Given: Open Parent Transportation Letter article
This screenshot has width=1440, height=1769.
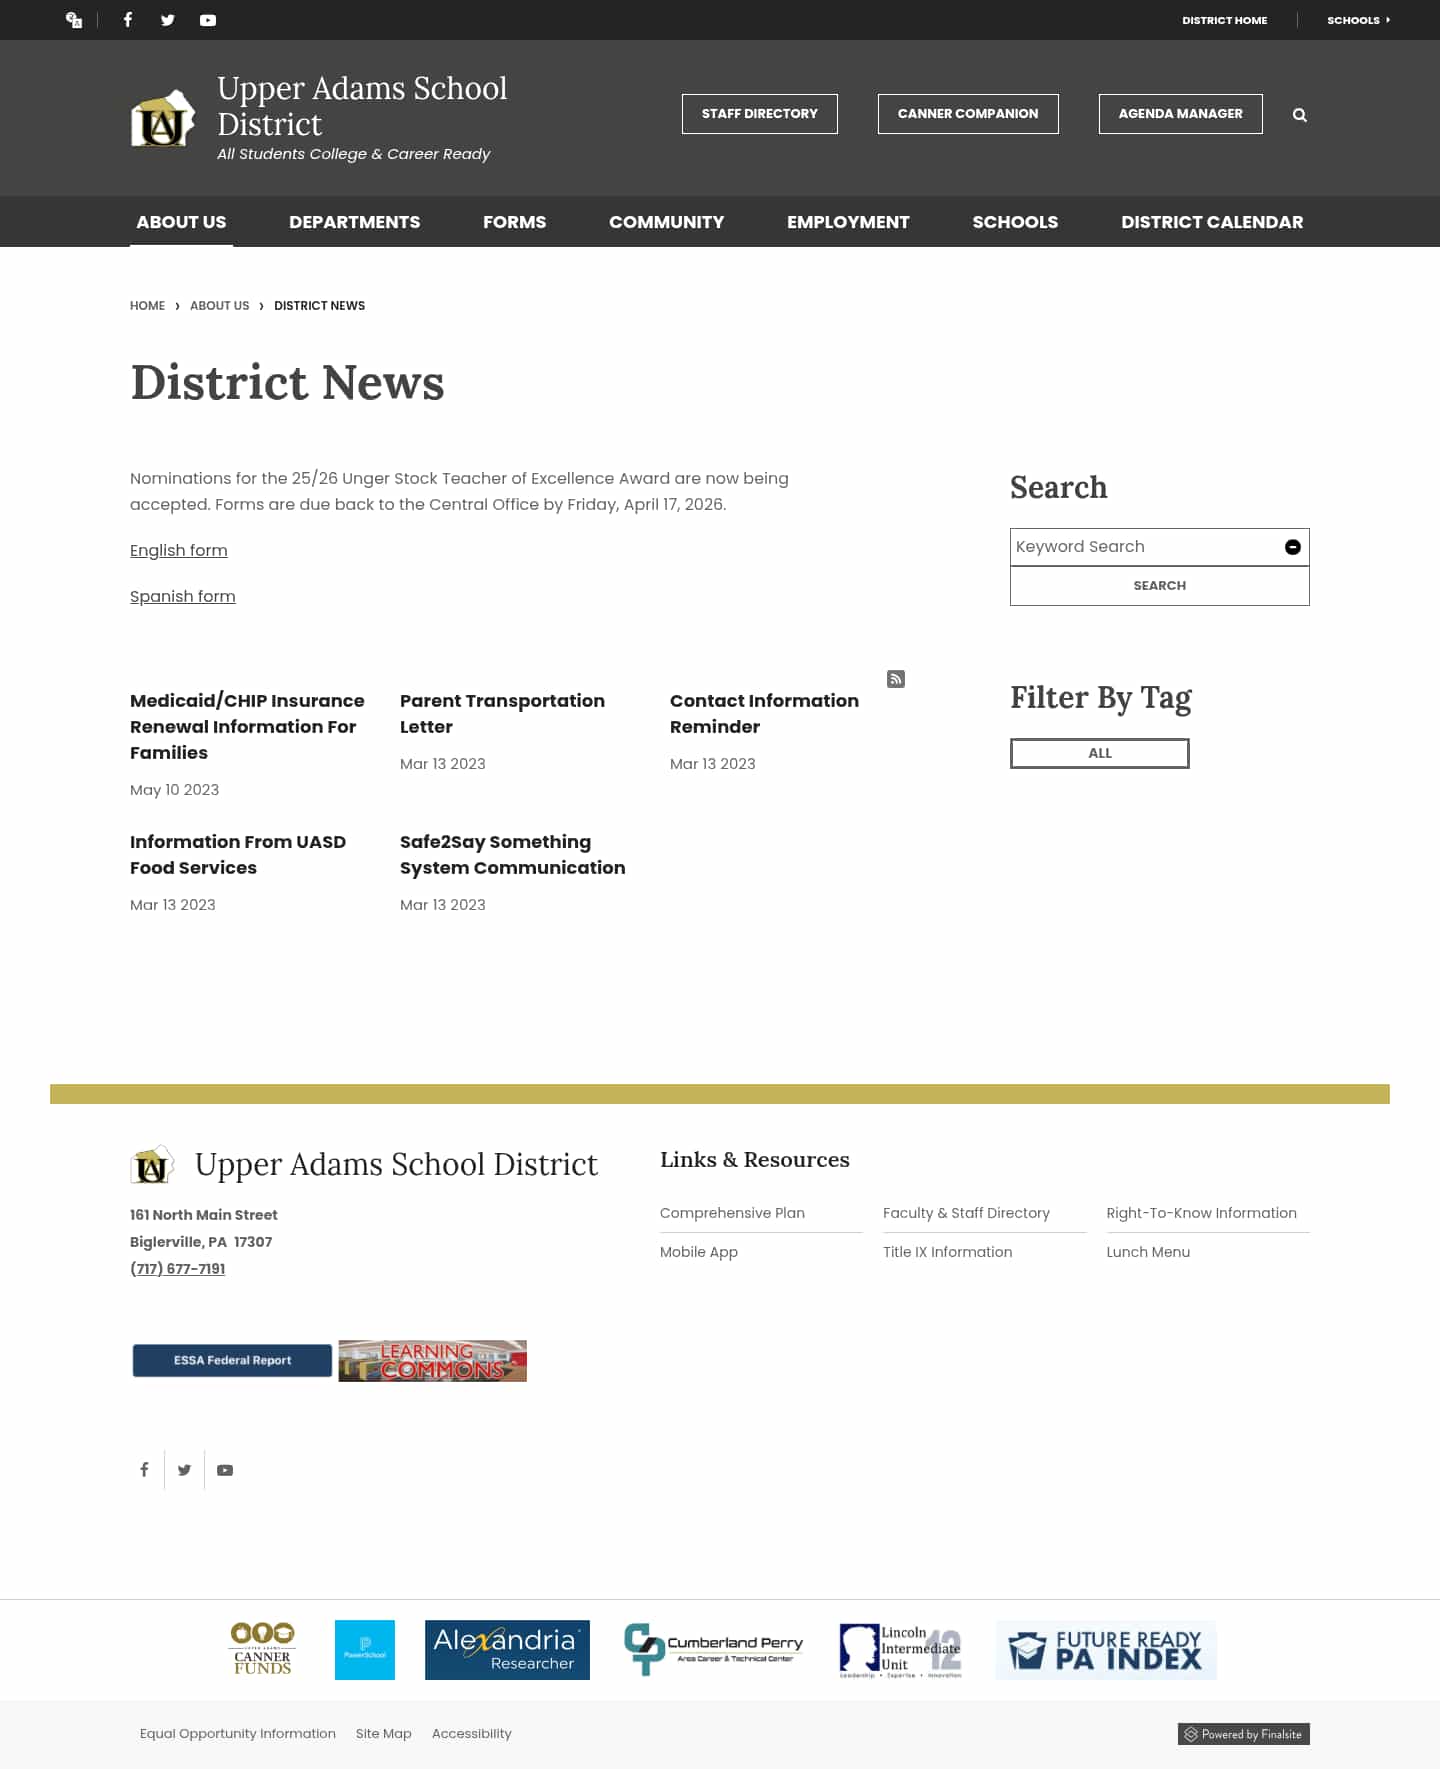Looking at the screenshot, I should (x=502, y=714).
